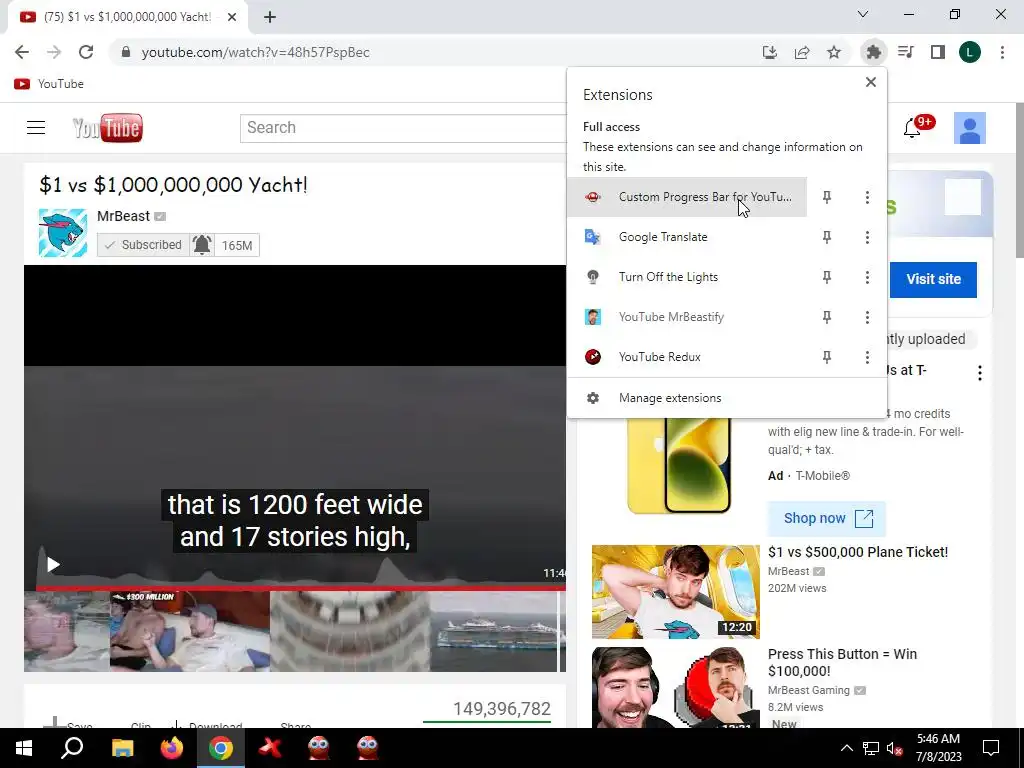Image resolution: width=1024 pixels, height=768 pixels.
Task: Pin YouTube MrBeastify extension
Action: (827, 317)
